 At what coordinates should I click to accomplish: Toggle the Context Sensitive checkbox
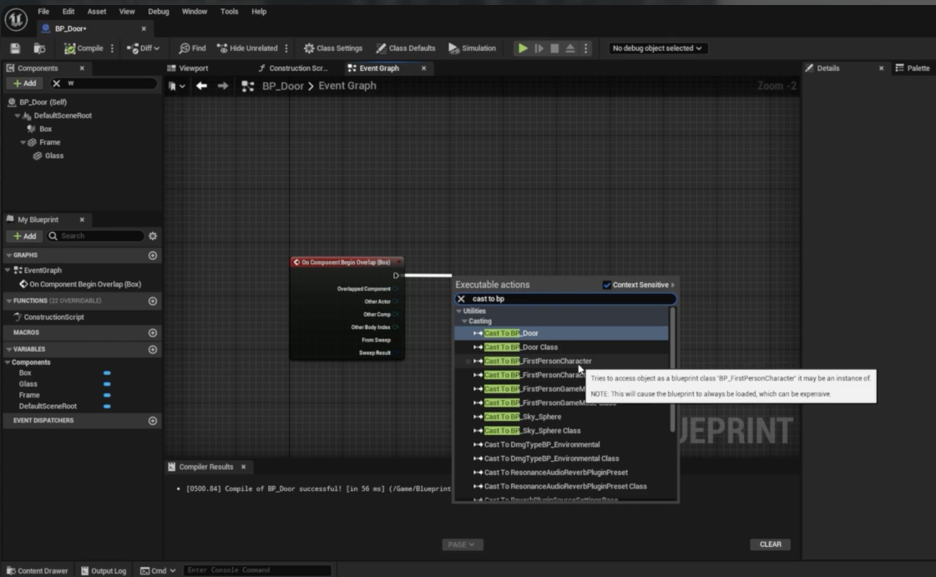click(x=607, y=285)
